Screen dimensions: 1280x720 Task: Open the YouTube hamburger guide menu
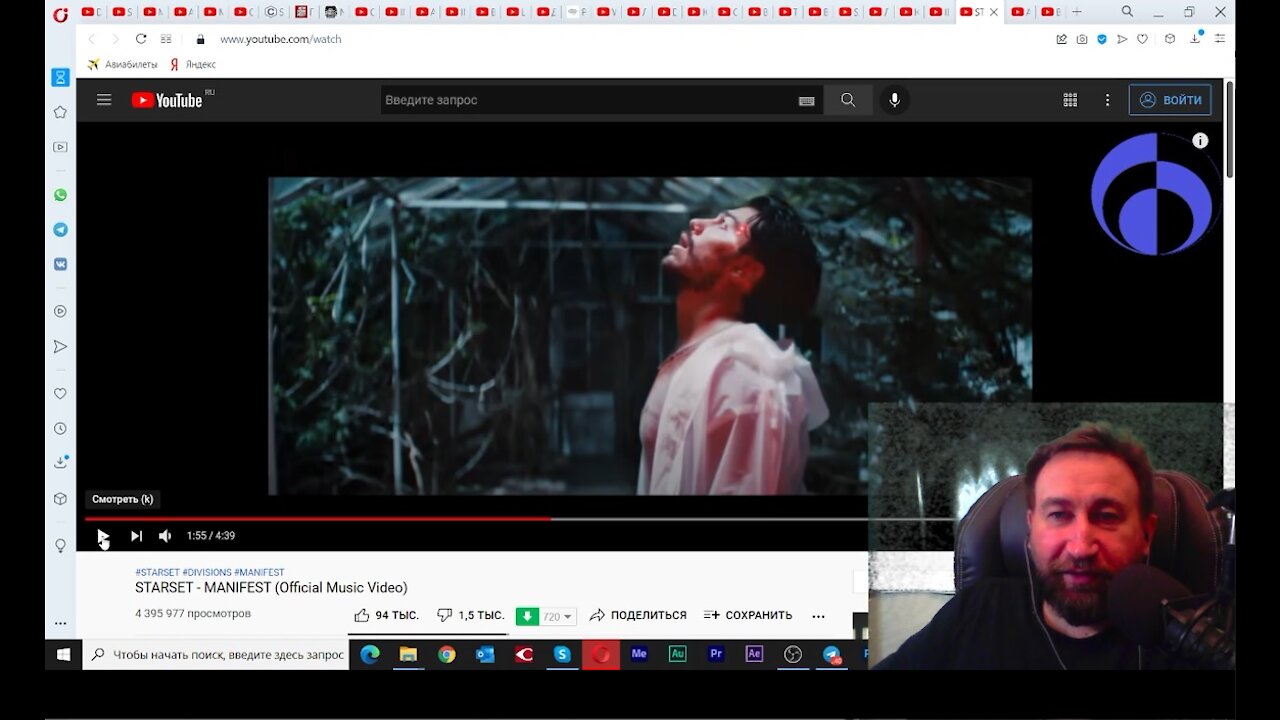point(103,100)
